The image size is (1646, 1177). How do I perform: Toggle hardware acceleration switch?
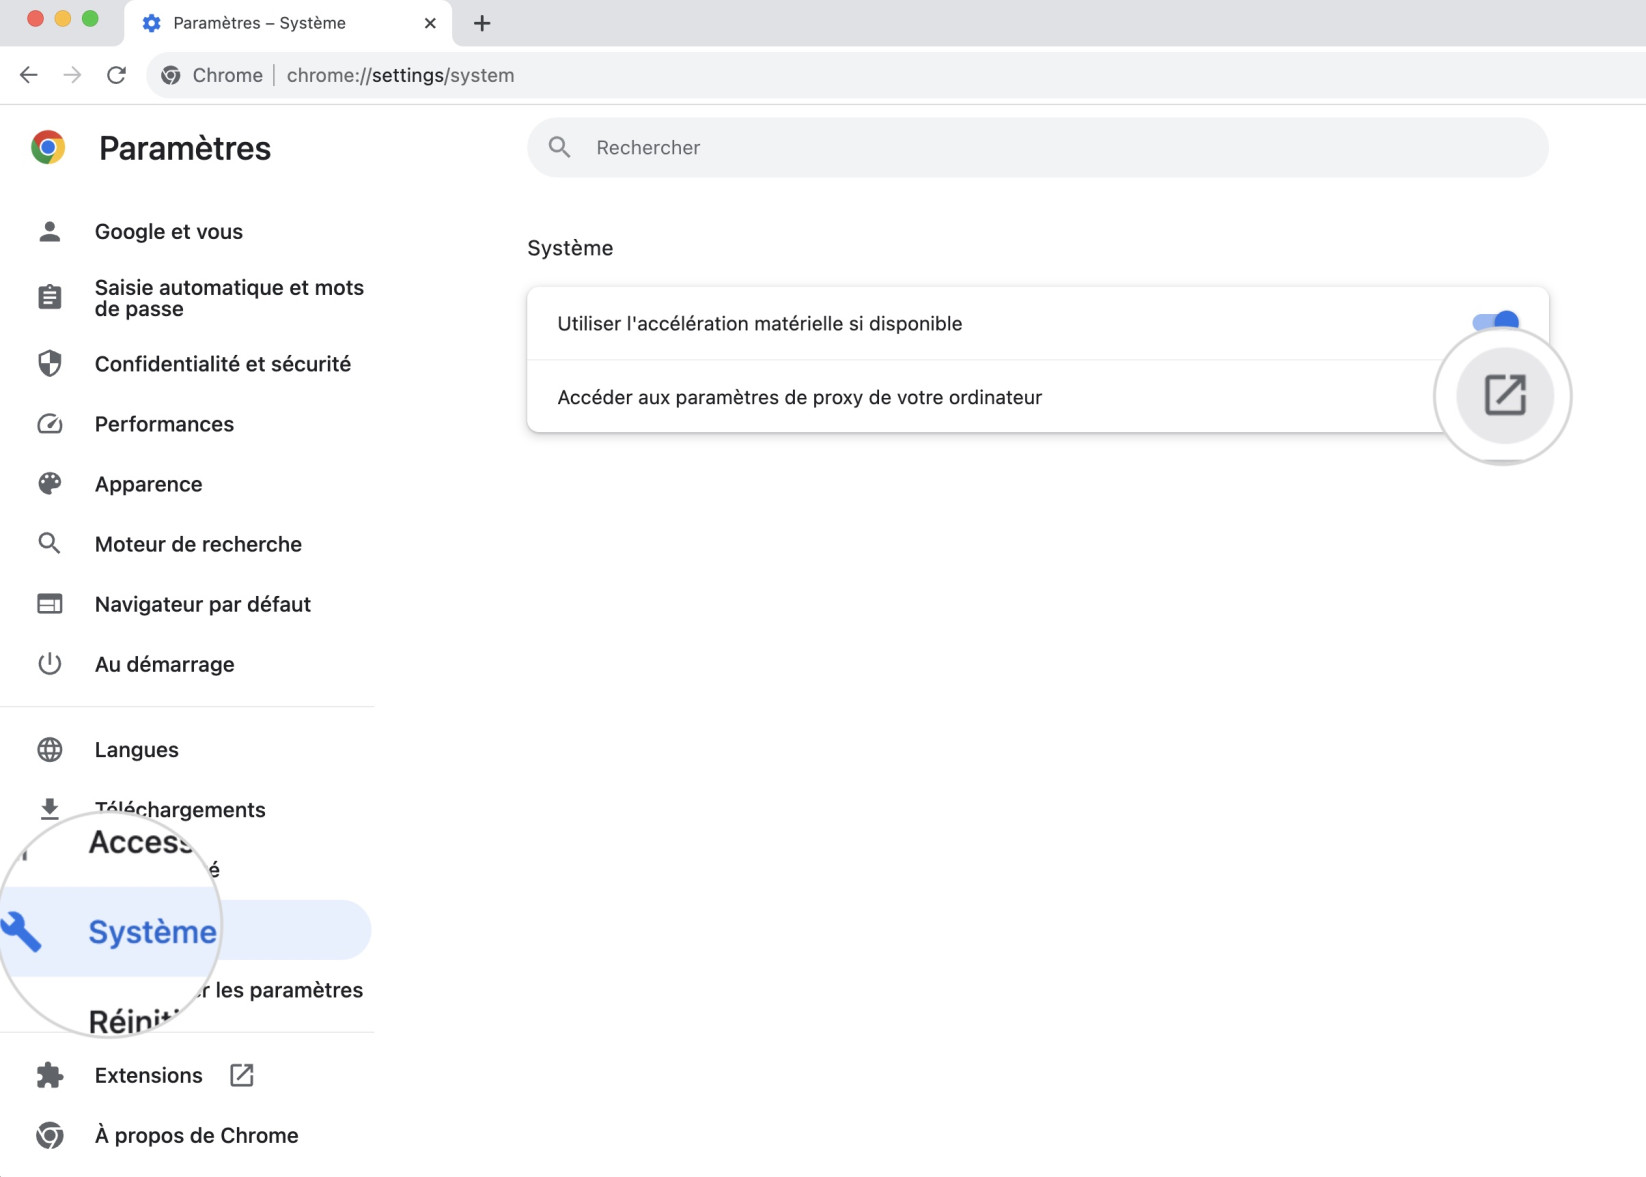tap(1496, 322)
